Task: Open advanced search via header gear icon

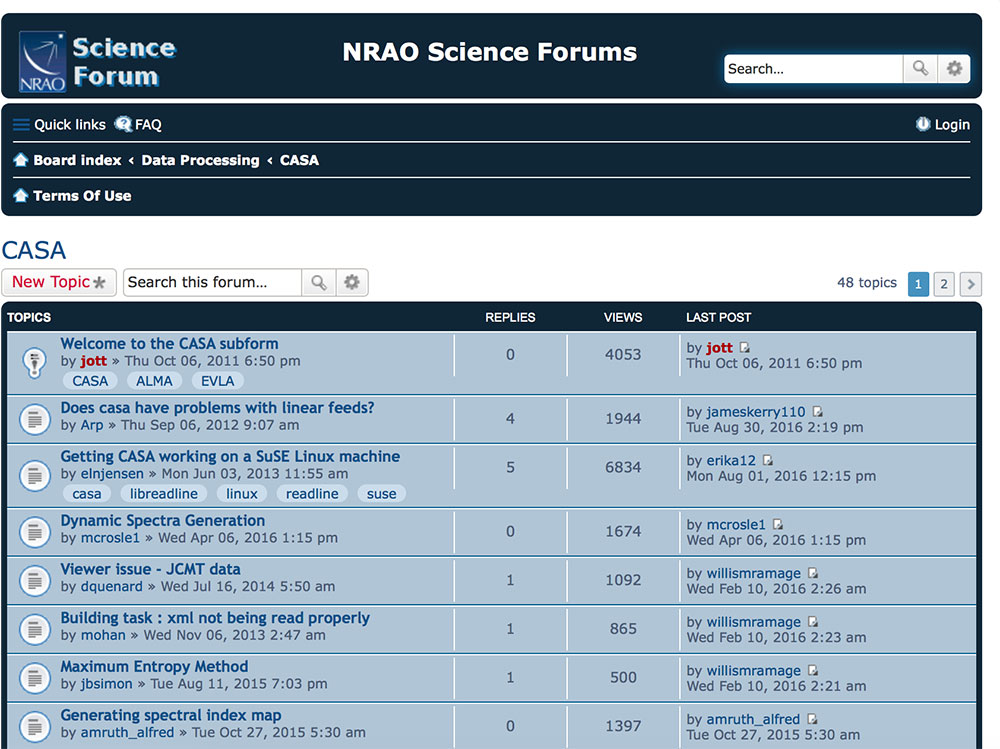Action: [x=954, y=69]
